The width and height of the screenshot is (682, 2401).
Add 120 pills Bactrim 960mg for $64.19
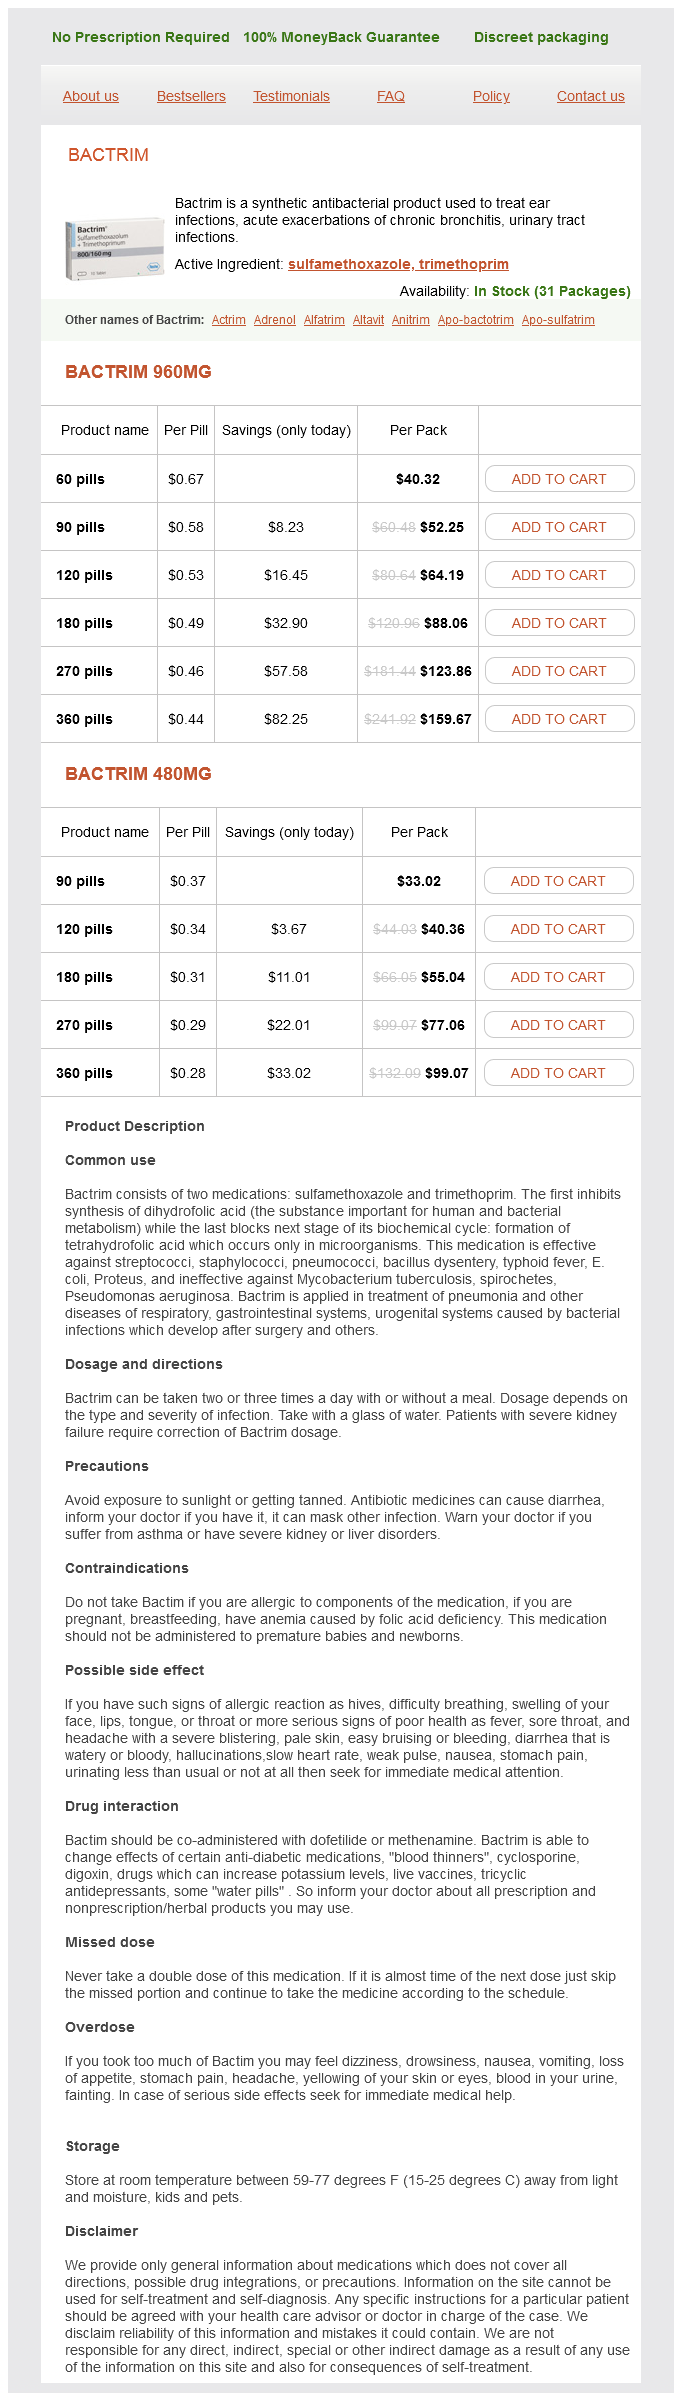coord(559,575)
